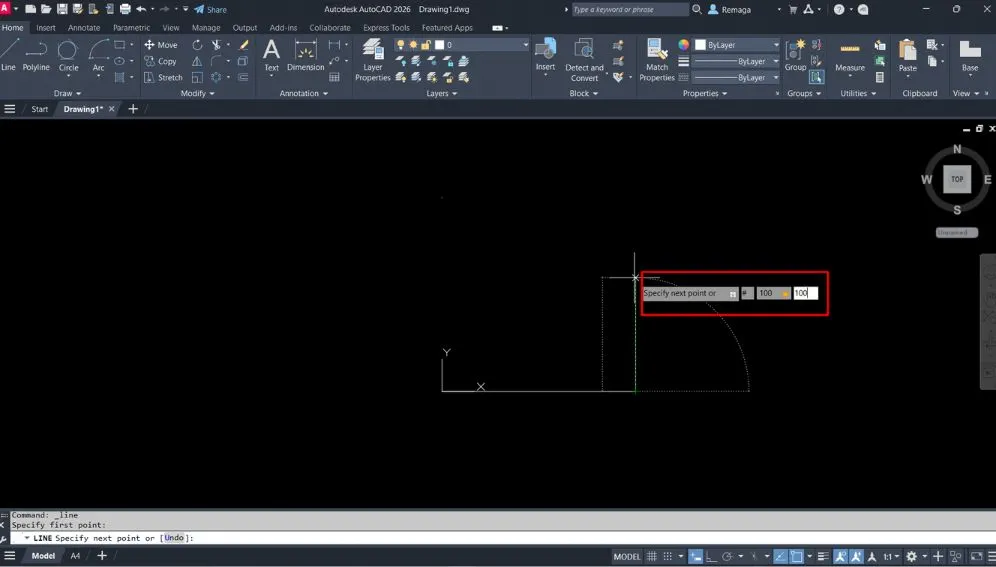This screenshot has width=996, height=567.
Task: Switch to the Annotate ribbon tab
Action: pyautogui.click(x=84, y=28)
